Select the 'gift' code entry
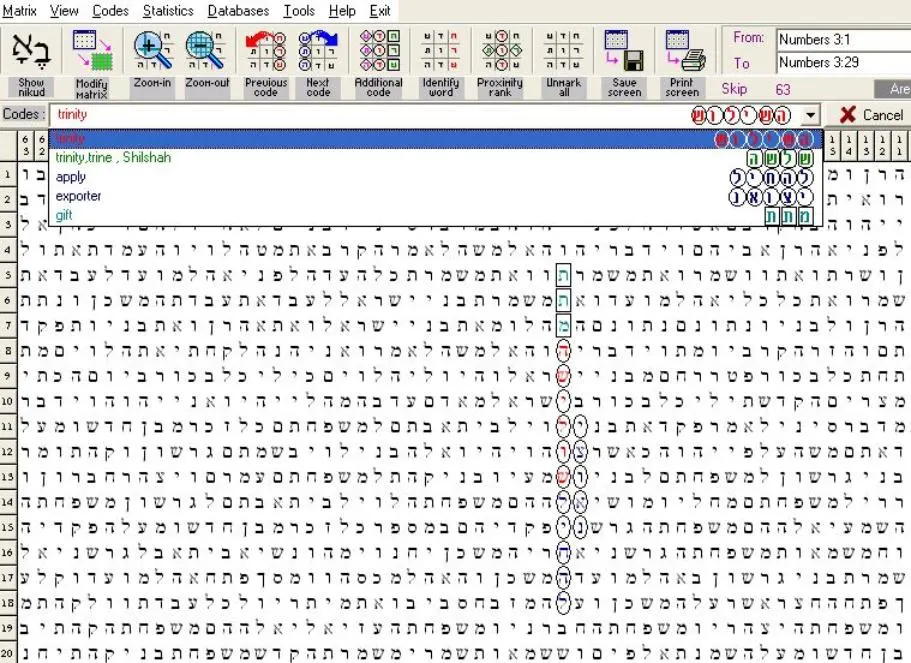The width and height of the screenshot is (911, 663). tap(64, 216)
